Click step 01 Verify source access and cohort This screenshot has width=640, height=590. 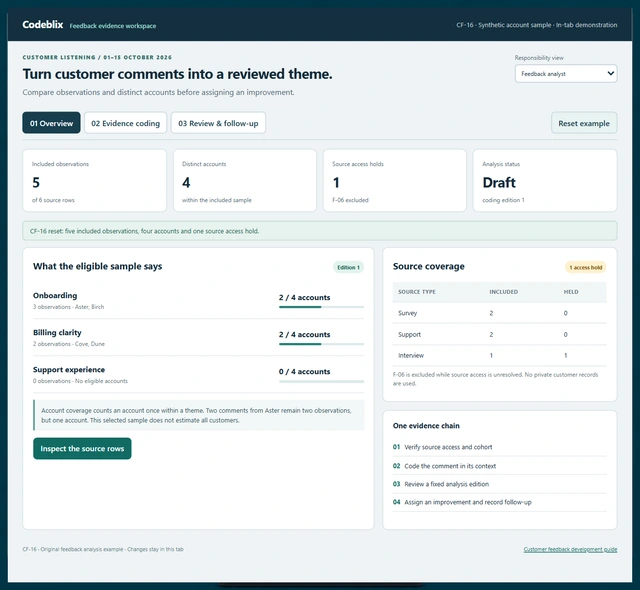(500, 447)
